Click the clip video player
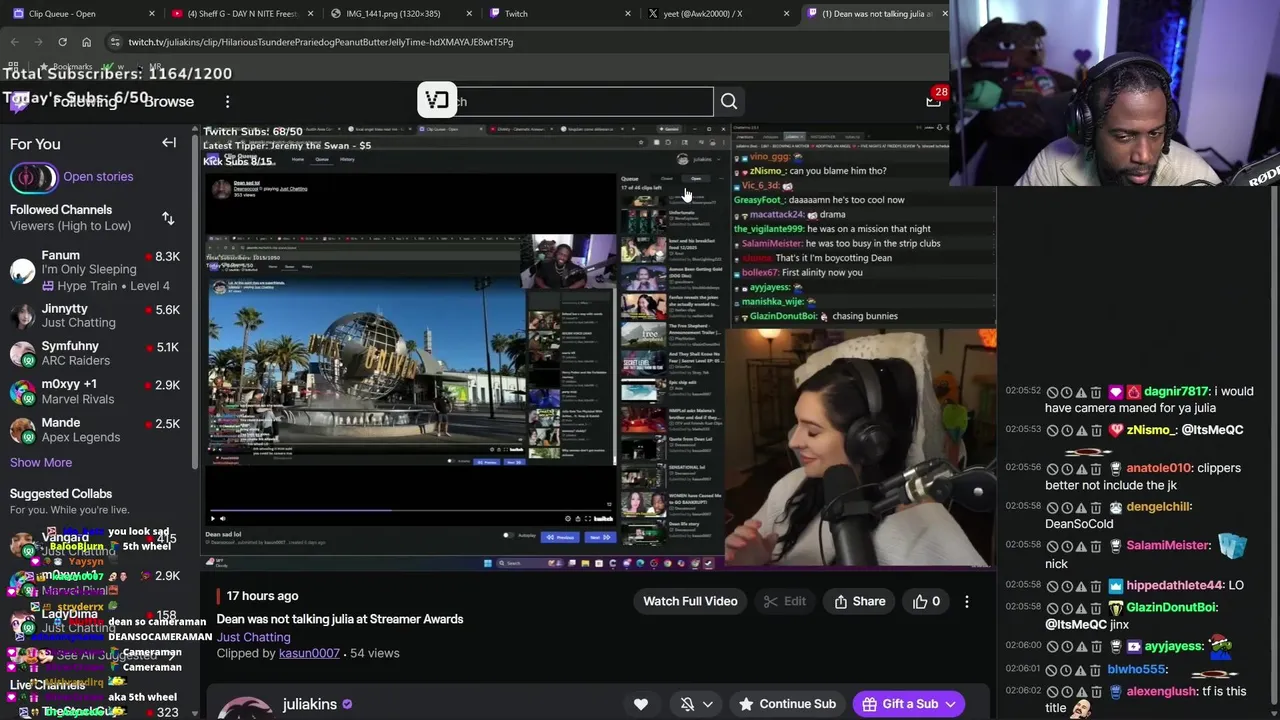This screenshot has height=720, width=1280. tap(600, 346)
